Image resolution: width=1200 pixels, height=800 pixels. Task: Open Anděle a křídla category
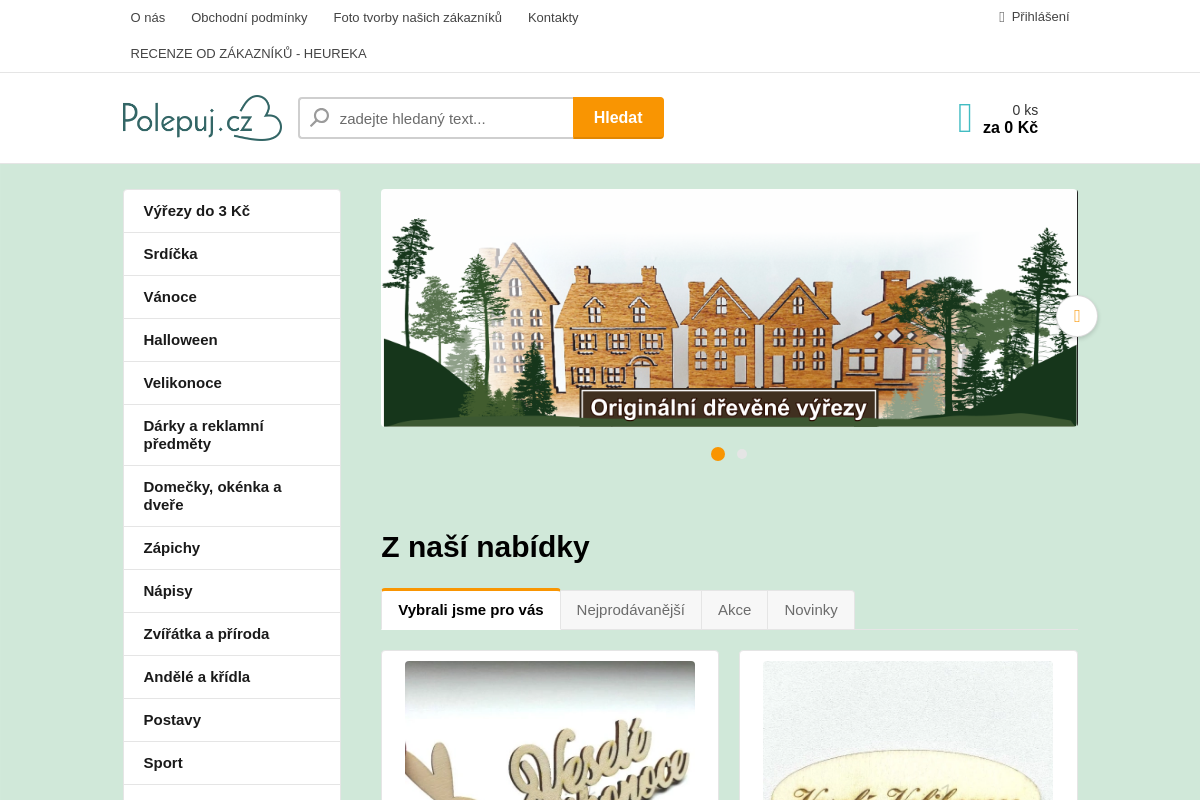pyautogui.click(x=232, y=677)
